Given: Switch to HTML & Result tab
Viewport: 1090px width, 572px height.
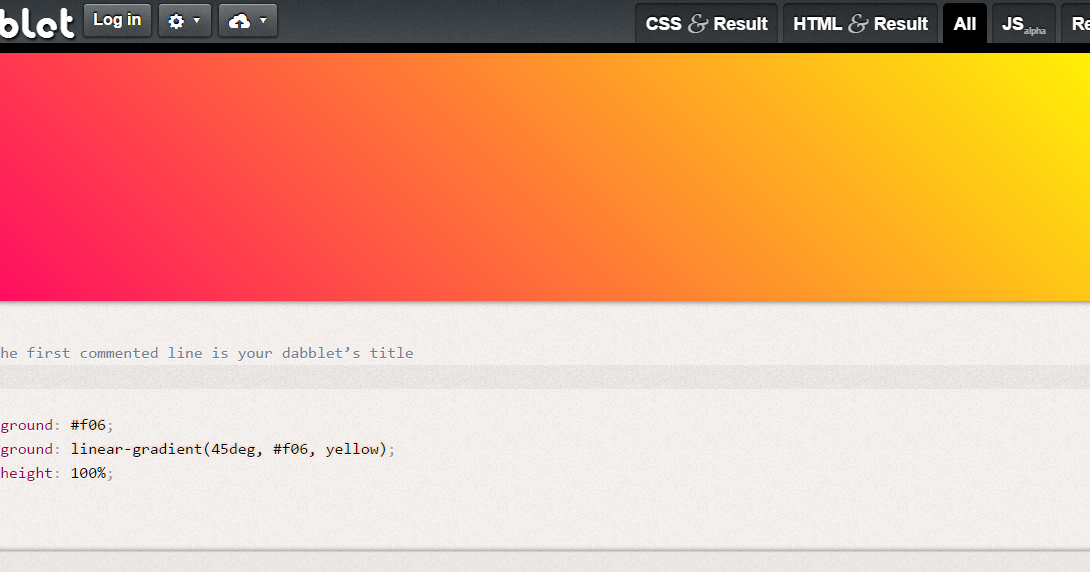Looking at the screenshot, I should coord(860,24).
